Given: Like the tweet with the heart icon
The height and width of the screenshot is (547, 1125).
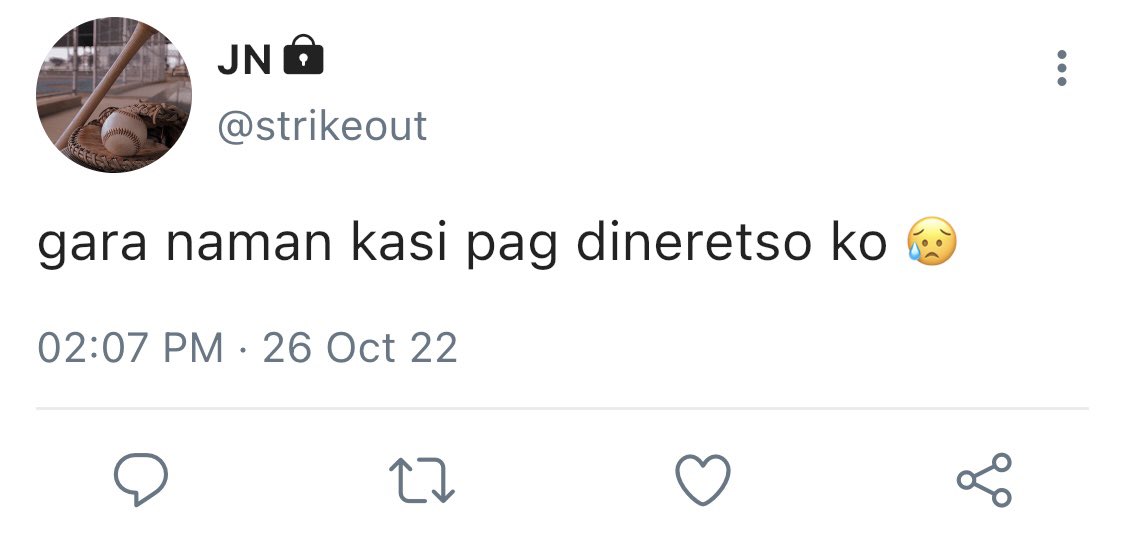Looking at the screenshot, I should click(x=703, y=480).
